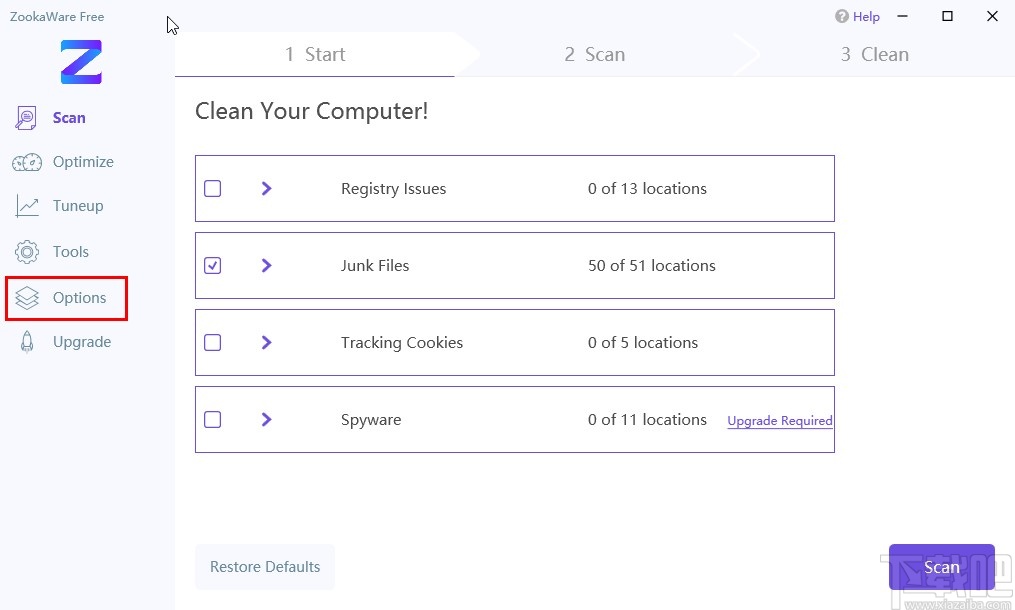Click the Tools gear icon

[27, 252]
